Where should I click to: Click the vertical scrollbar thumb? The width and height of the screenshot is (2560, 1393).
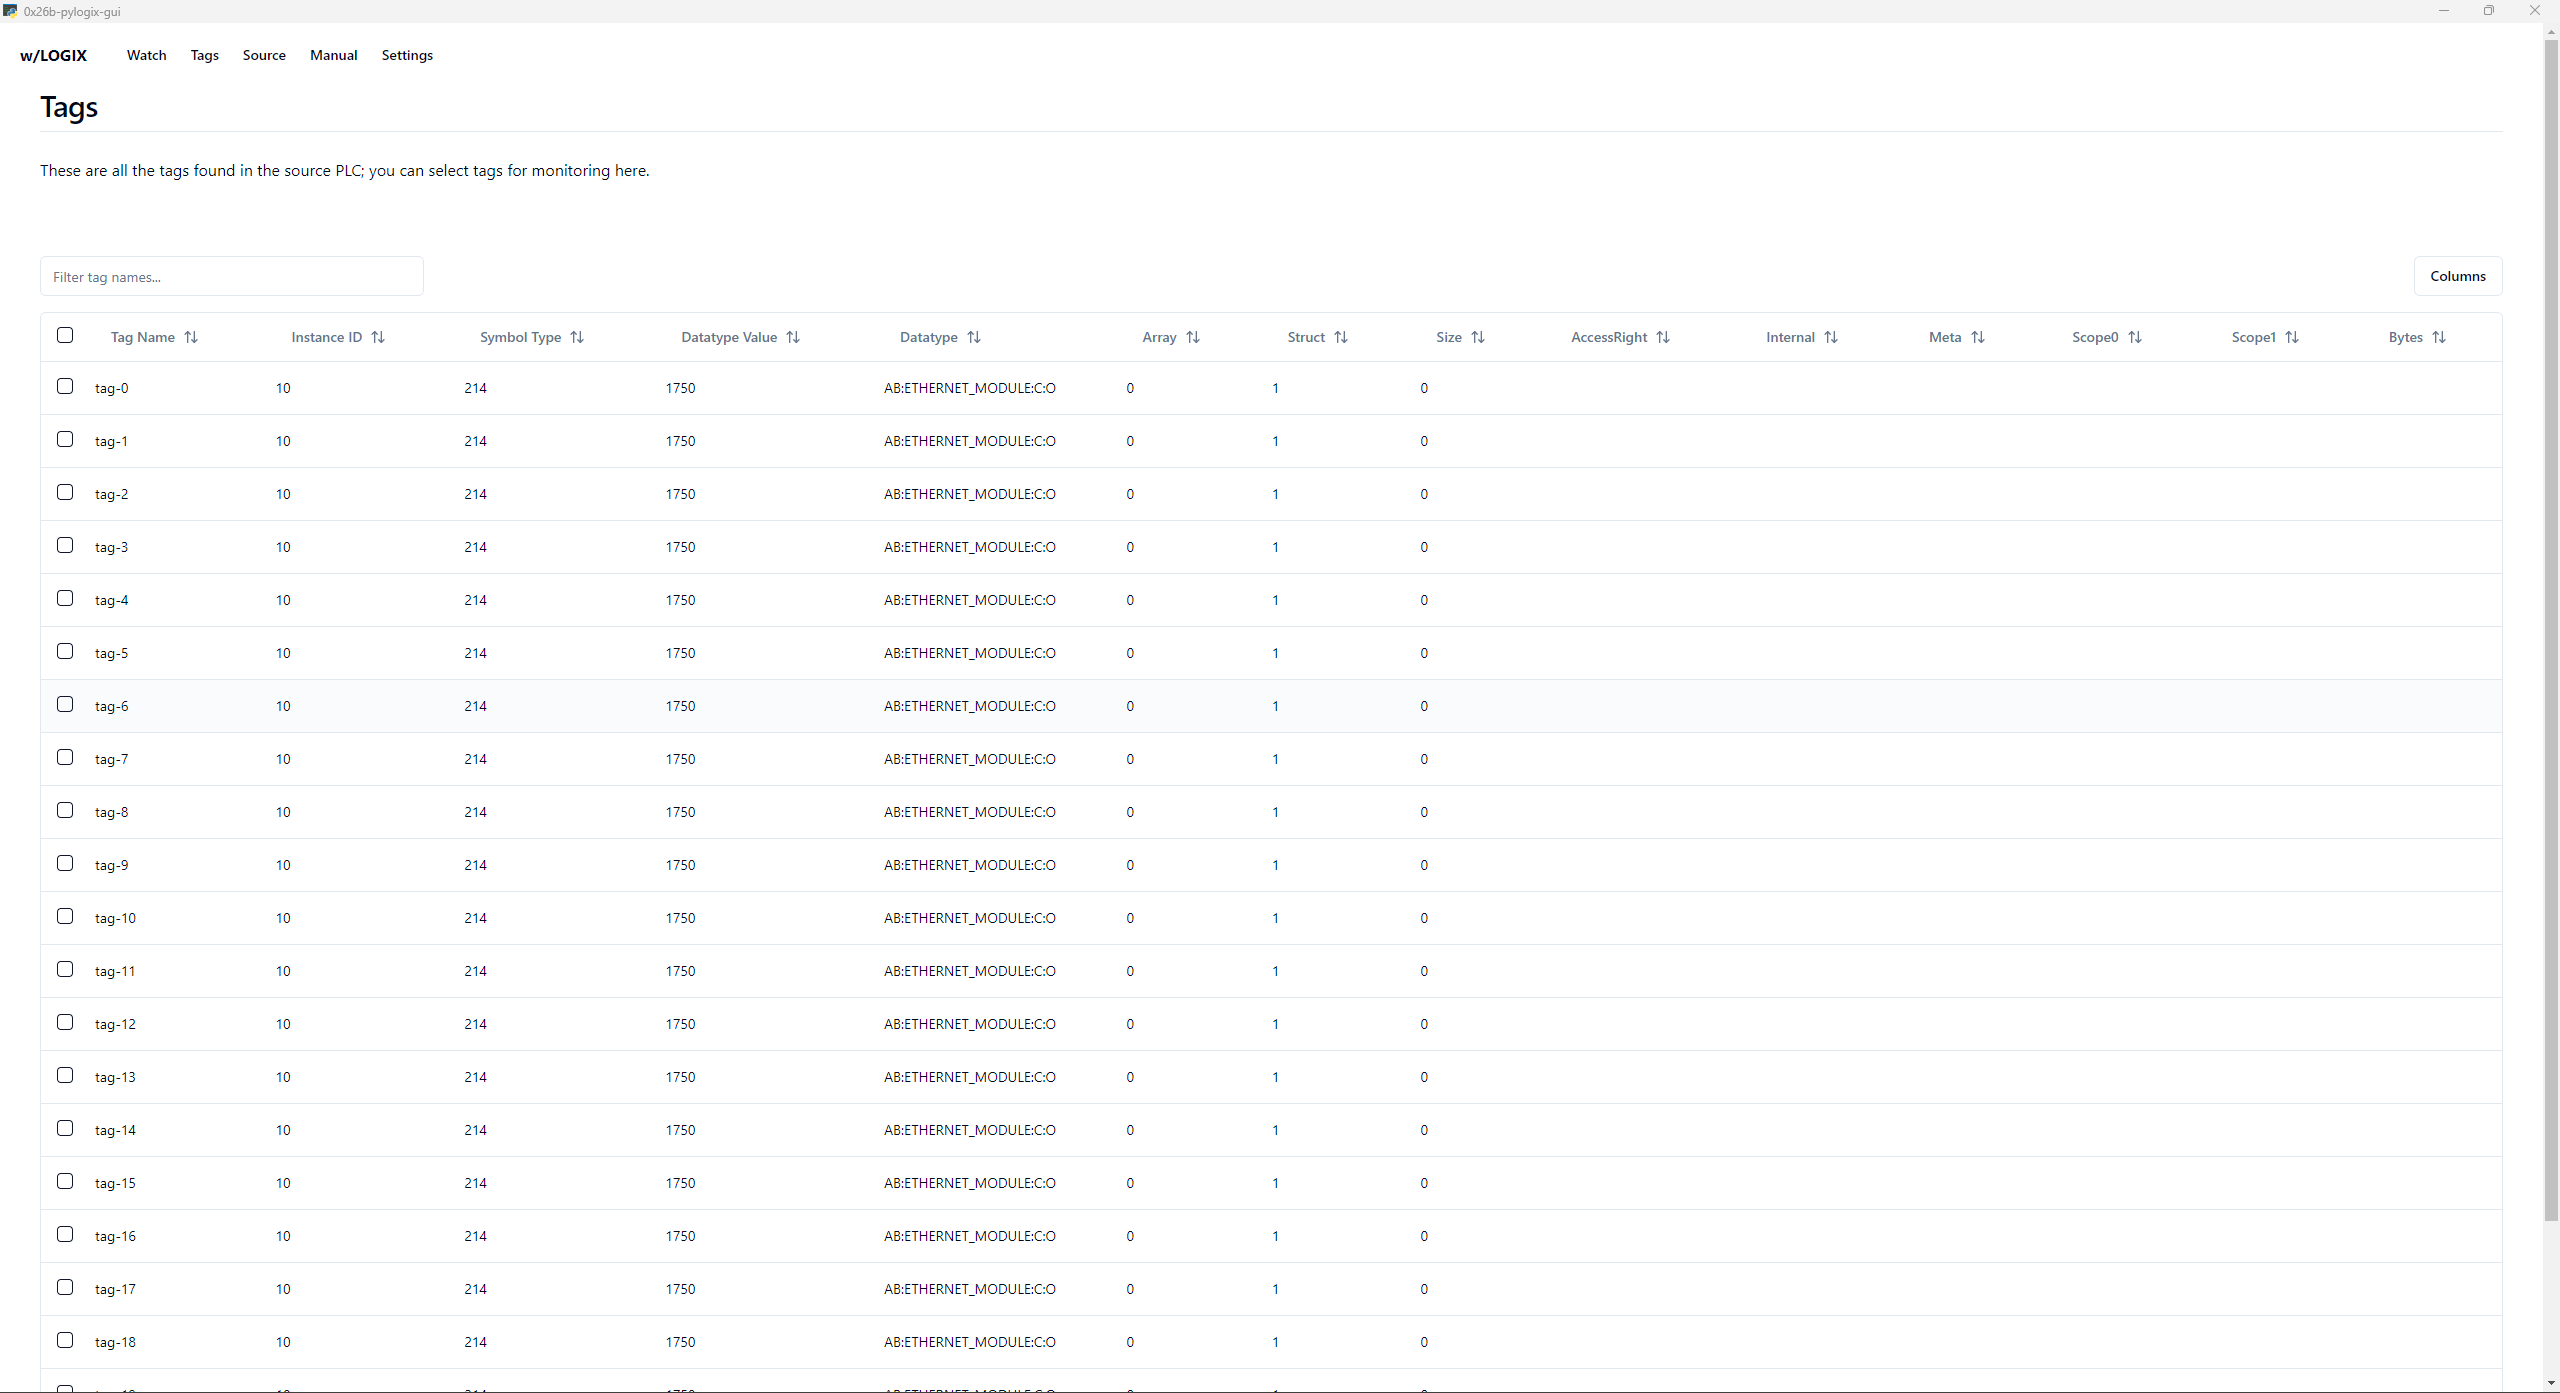coord(2551,630)
